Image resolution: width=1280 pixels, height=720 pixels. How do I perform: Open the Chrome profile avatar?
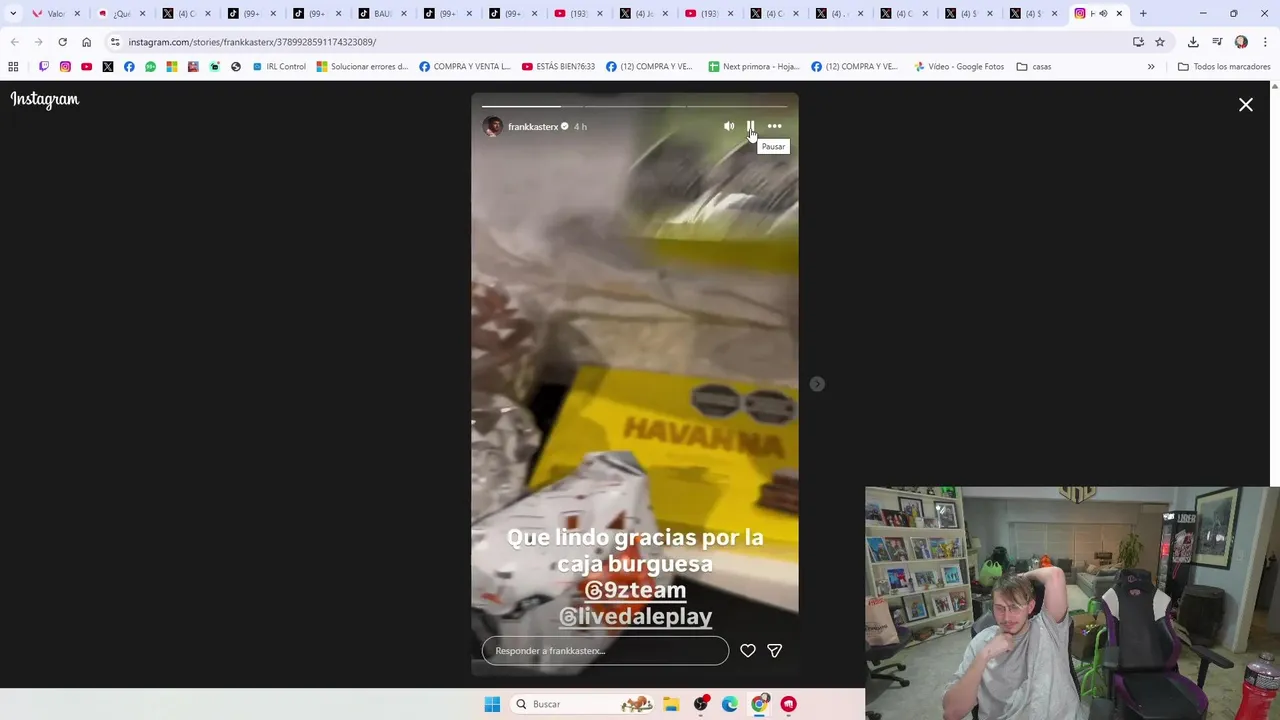click(x=1241, y=42)
